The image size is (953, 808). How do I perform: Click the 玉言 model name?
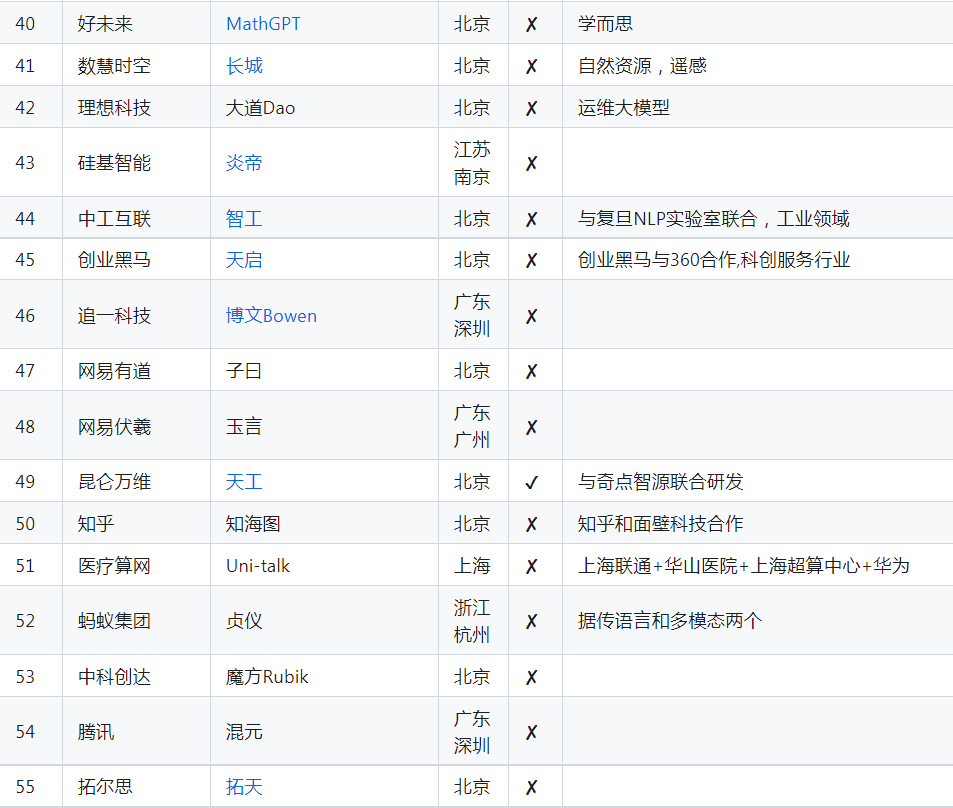pos(244,426)
